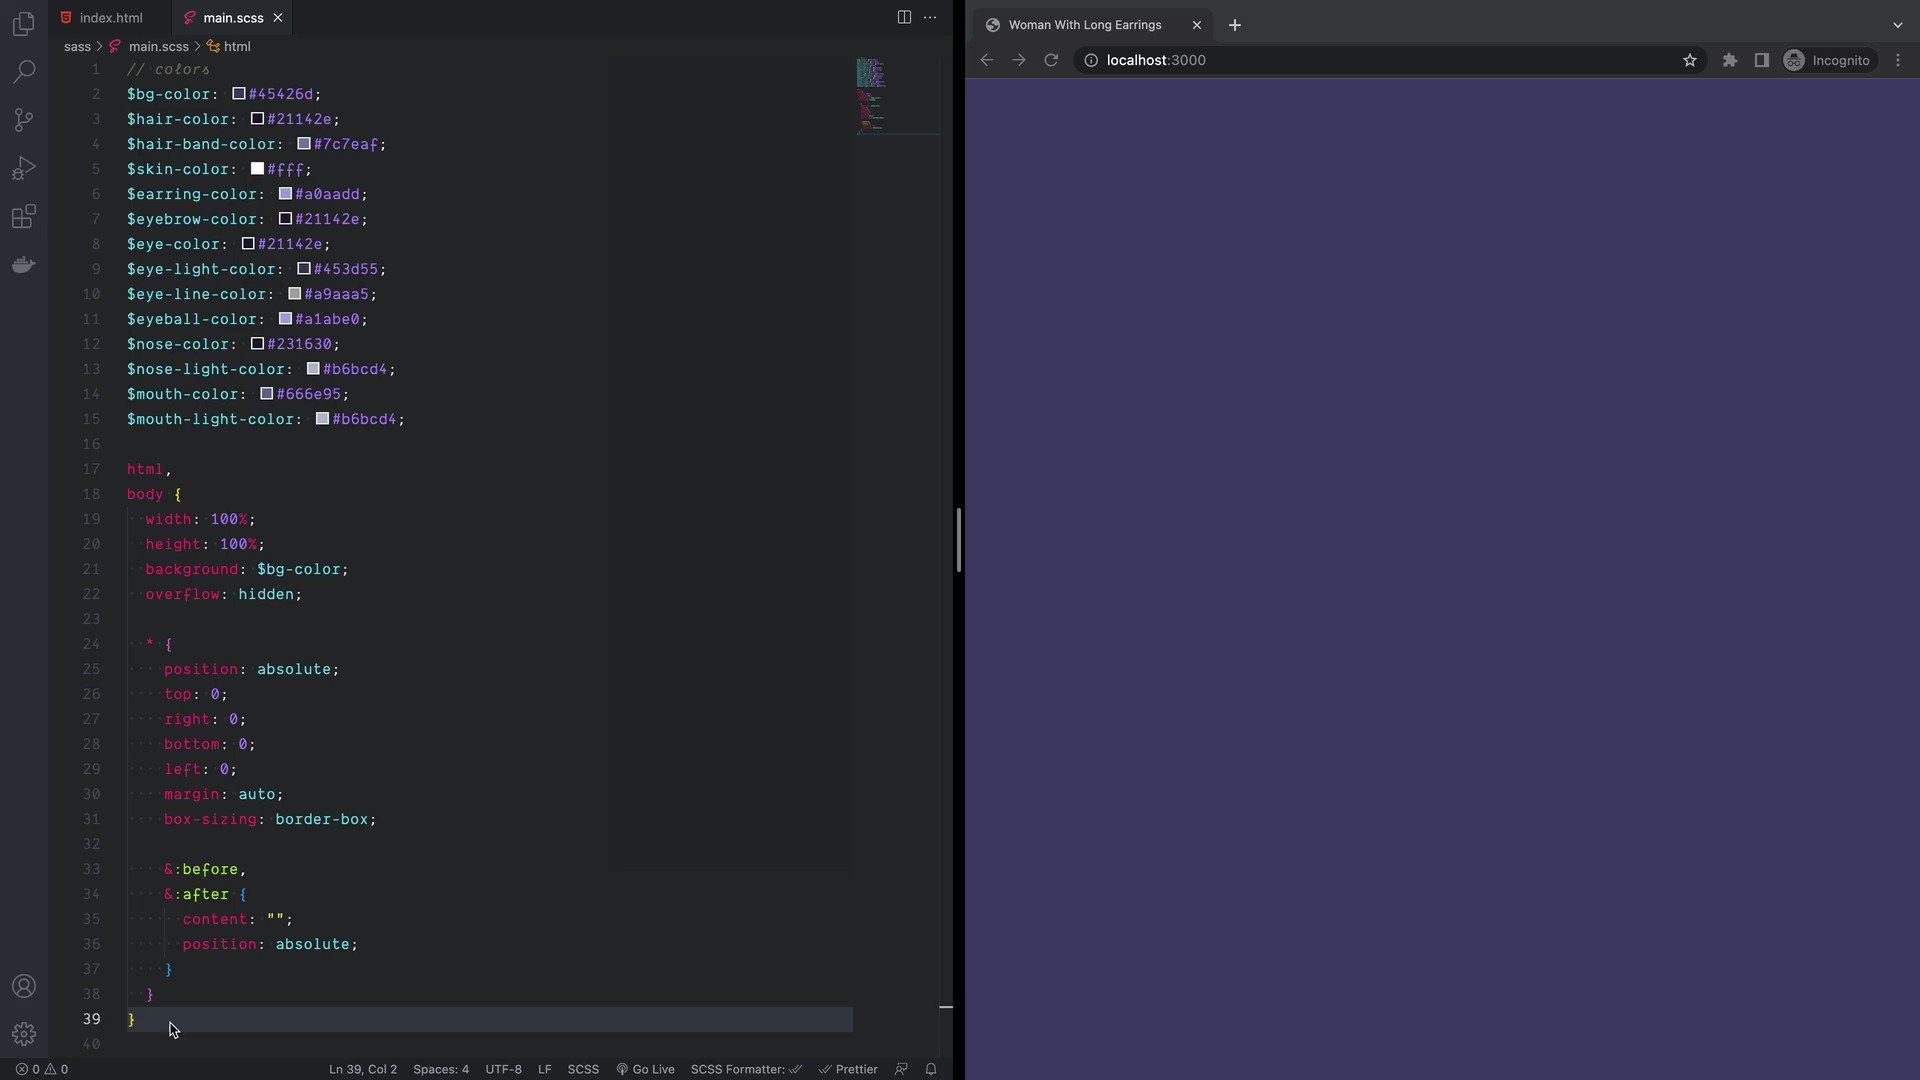Image resolution: width=1920 pixels, height=1080 pixels.
Task: Open the Docker extension panel
Action: pyautogui.click(x=23, y=265)
